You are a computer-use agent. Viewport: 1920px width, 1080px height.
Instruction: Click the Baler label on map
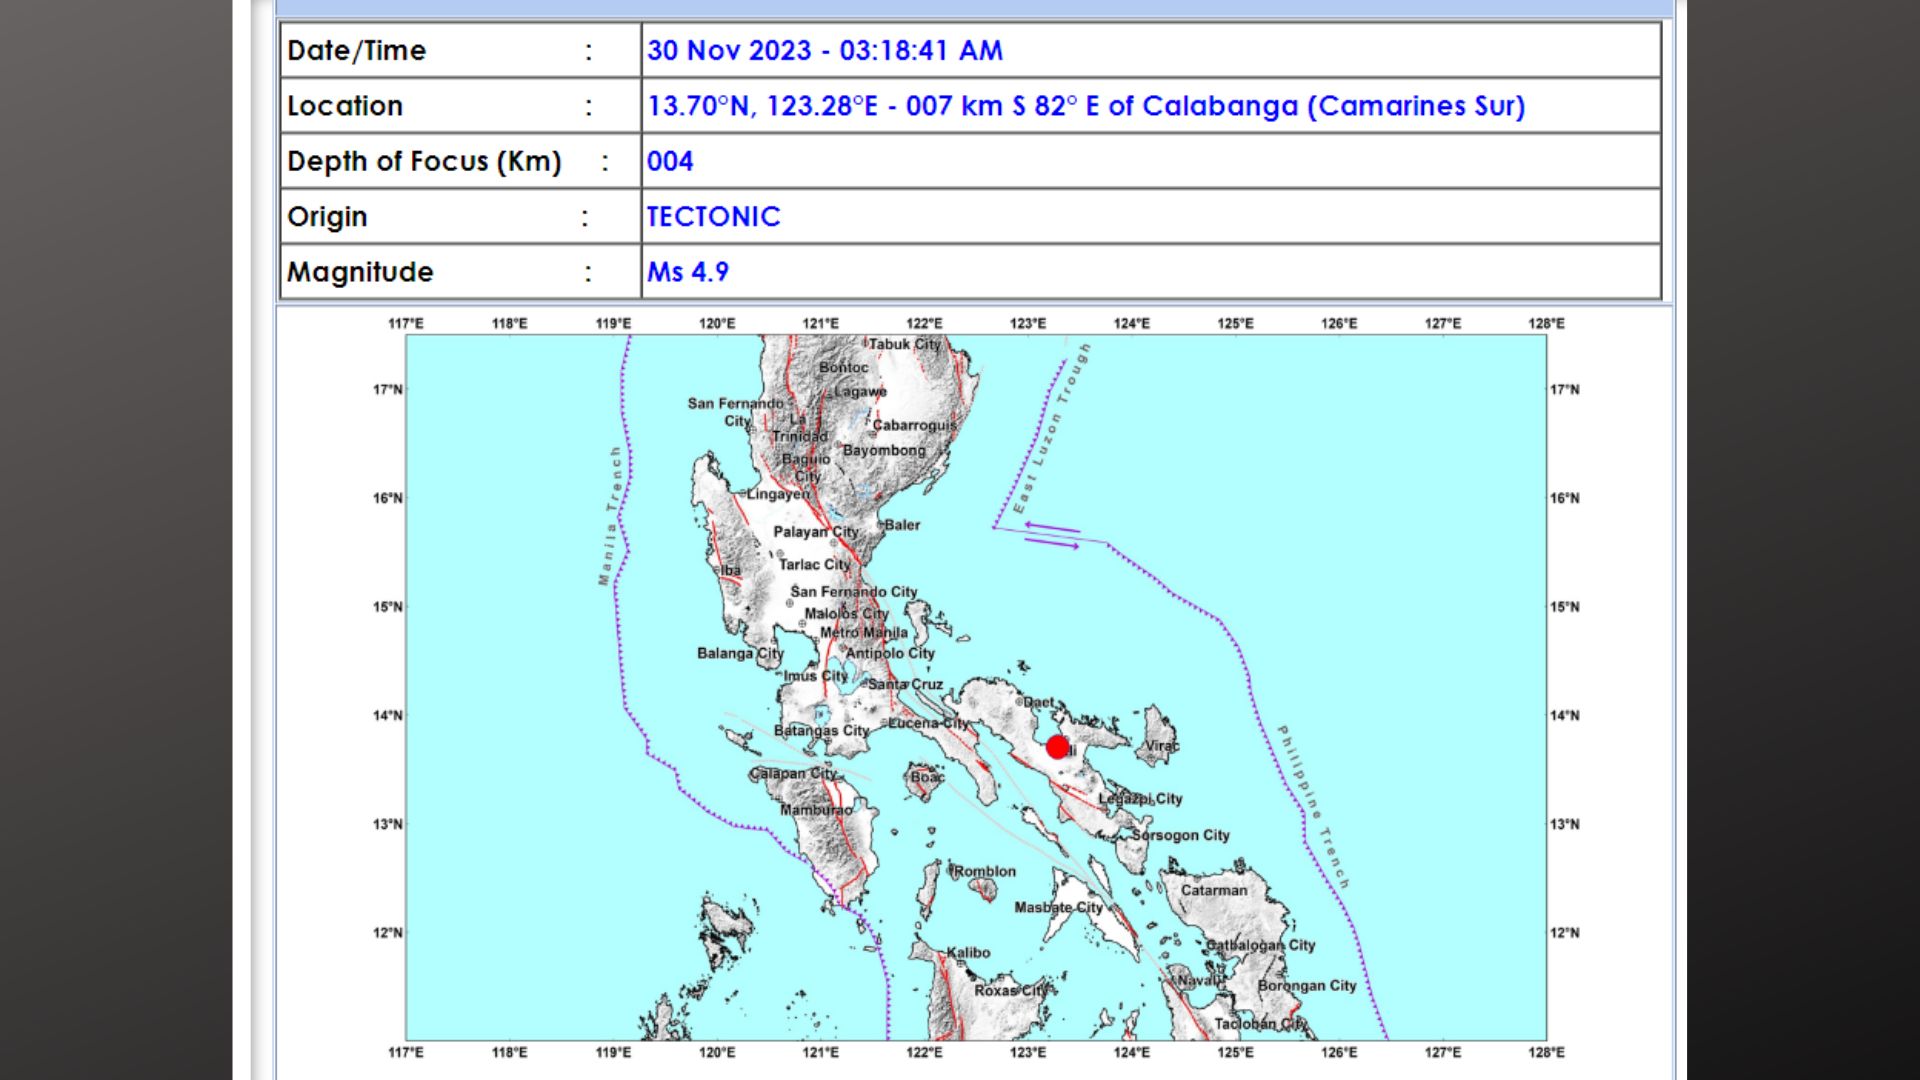(x=902, y=525)
